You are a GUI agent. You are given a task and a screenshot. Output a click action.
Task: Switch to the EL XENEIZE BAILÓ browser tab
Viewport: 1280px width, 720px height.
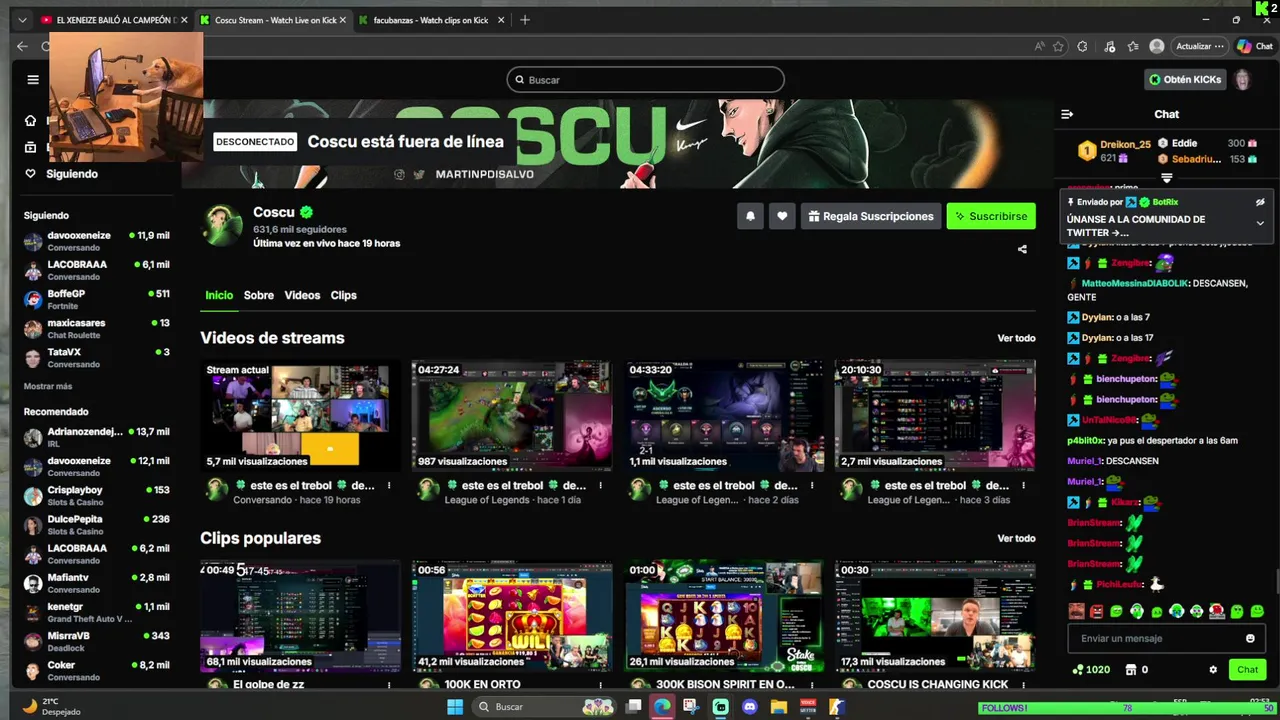115,20
